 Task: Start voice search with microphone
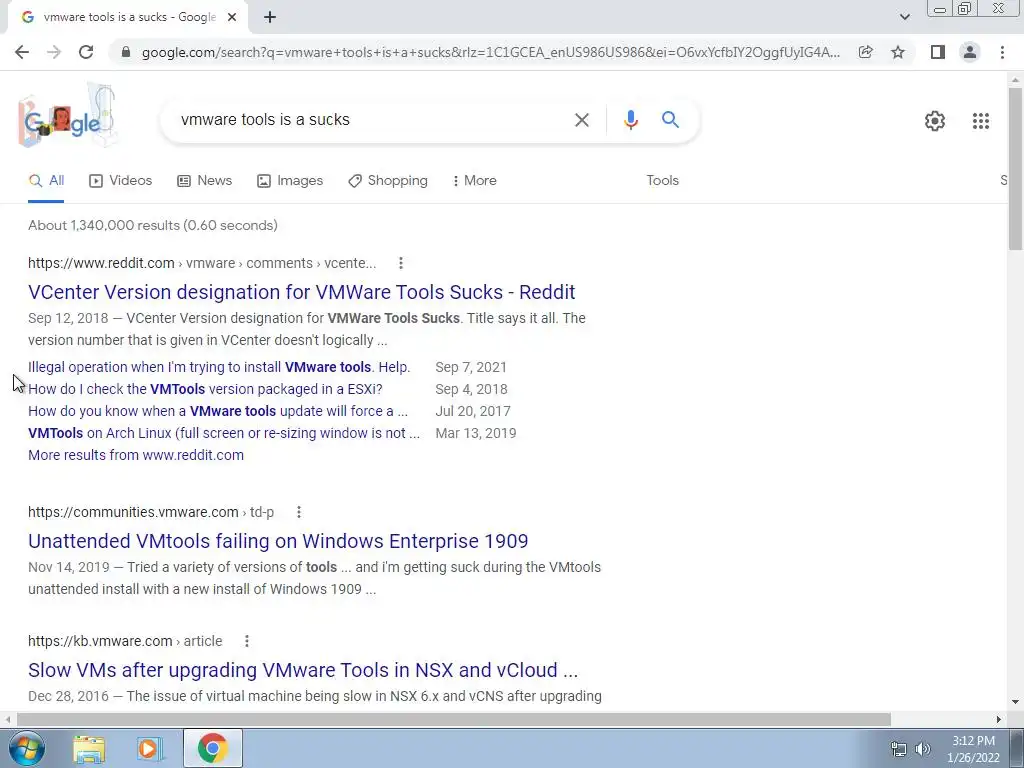(630, 120)
